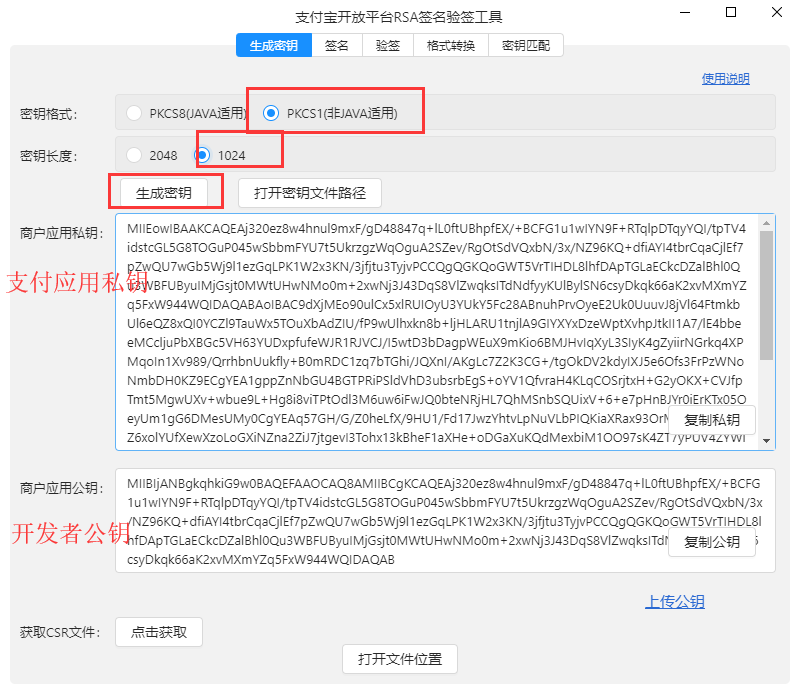Select 1024 key length option
Image resolution: width=800 pixels, height=700 pixels.
[x=203, y=155]
